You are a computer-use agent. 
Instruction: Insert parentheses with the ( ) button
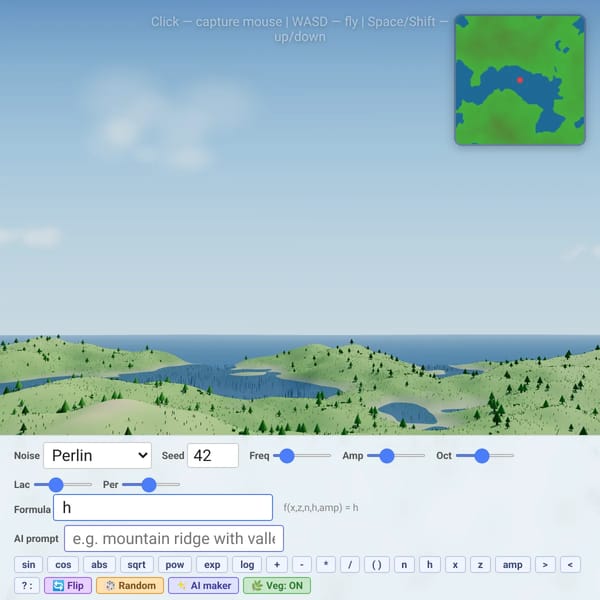[377, 564]
